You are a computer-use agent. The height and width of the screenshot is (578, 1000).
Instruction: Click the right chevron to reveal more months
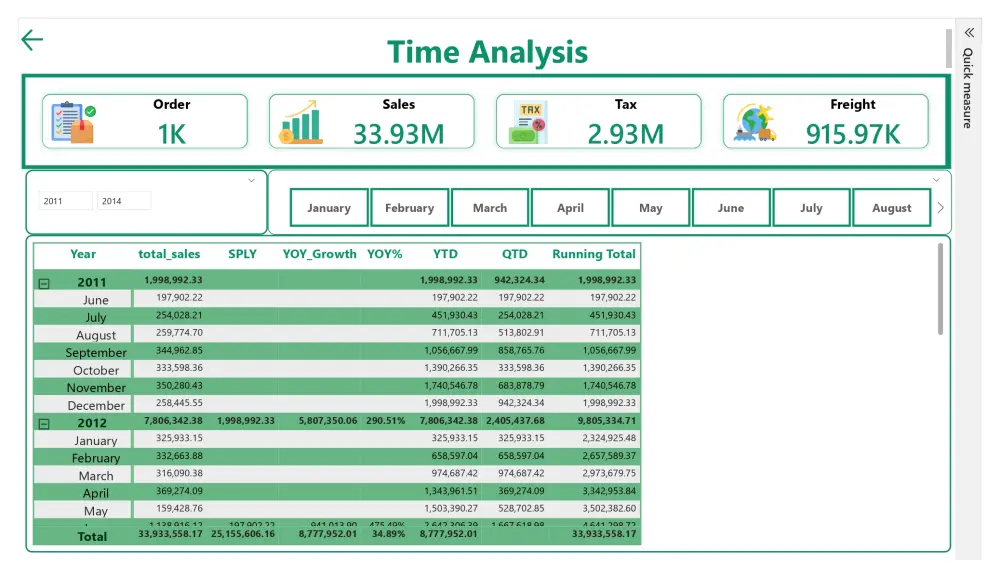coord(941,207)
